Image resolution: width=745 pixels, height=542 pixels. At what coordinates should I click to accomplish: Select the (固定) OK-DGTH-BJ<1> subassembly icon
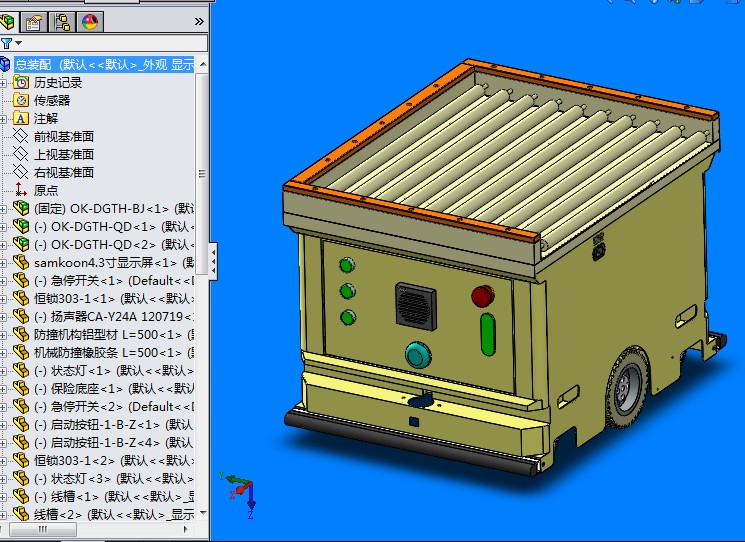pos(21,208)
